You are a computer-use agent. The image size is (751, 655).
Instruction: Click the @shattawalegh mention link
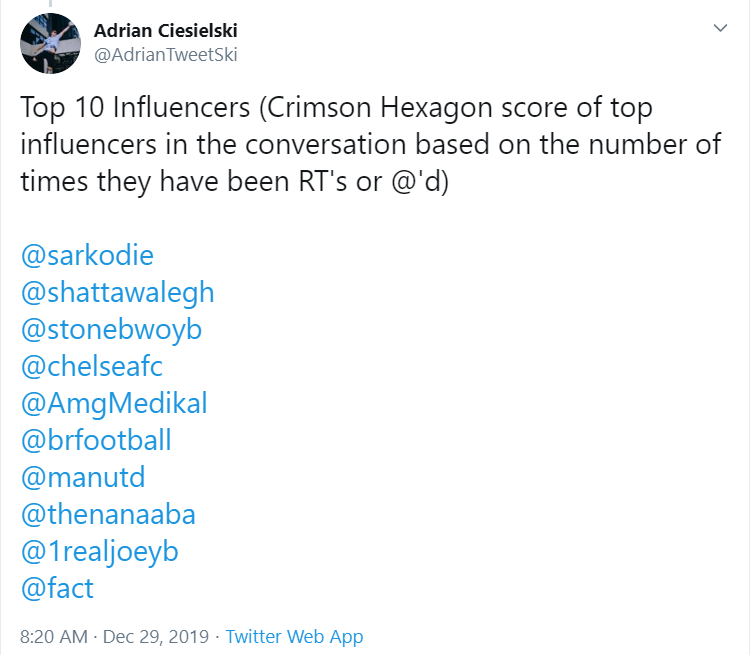tap(117, 292)
